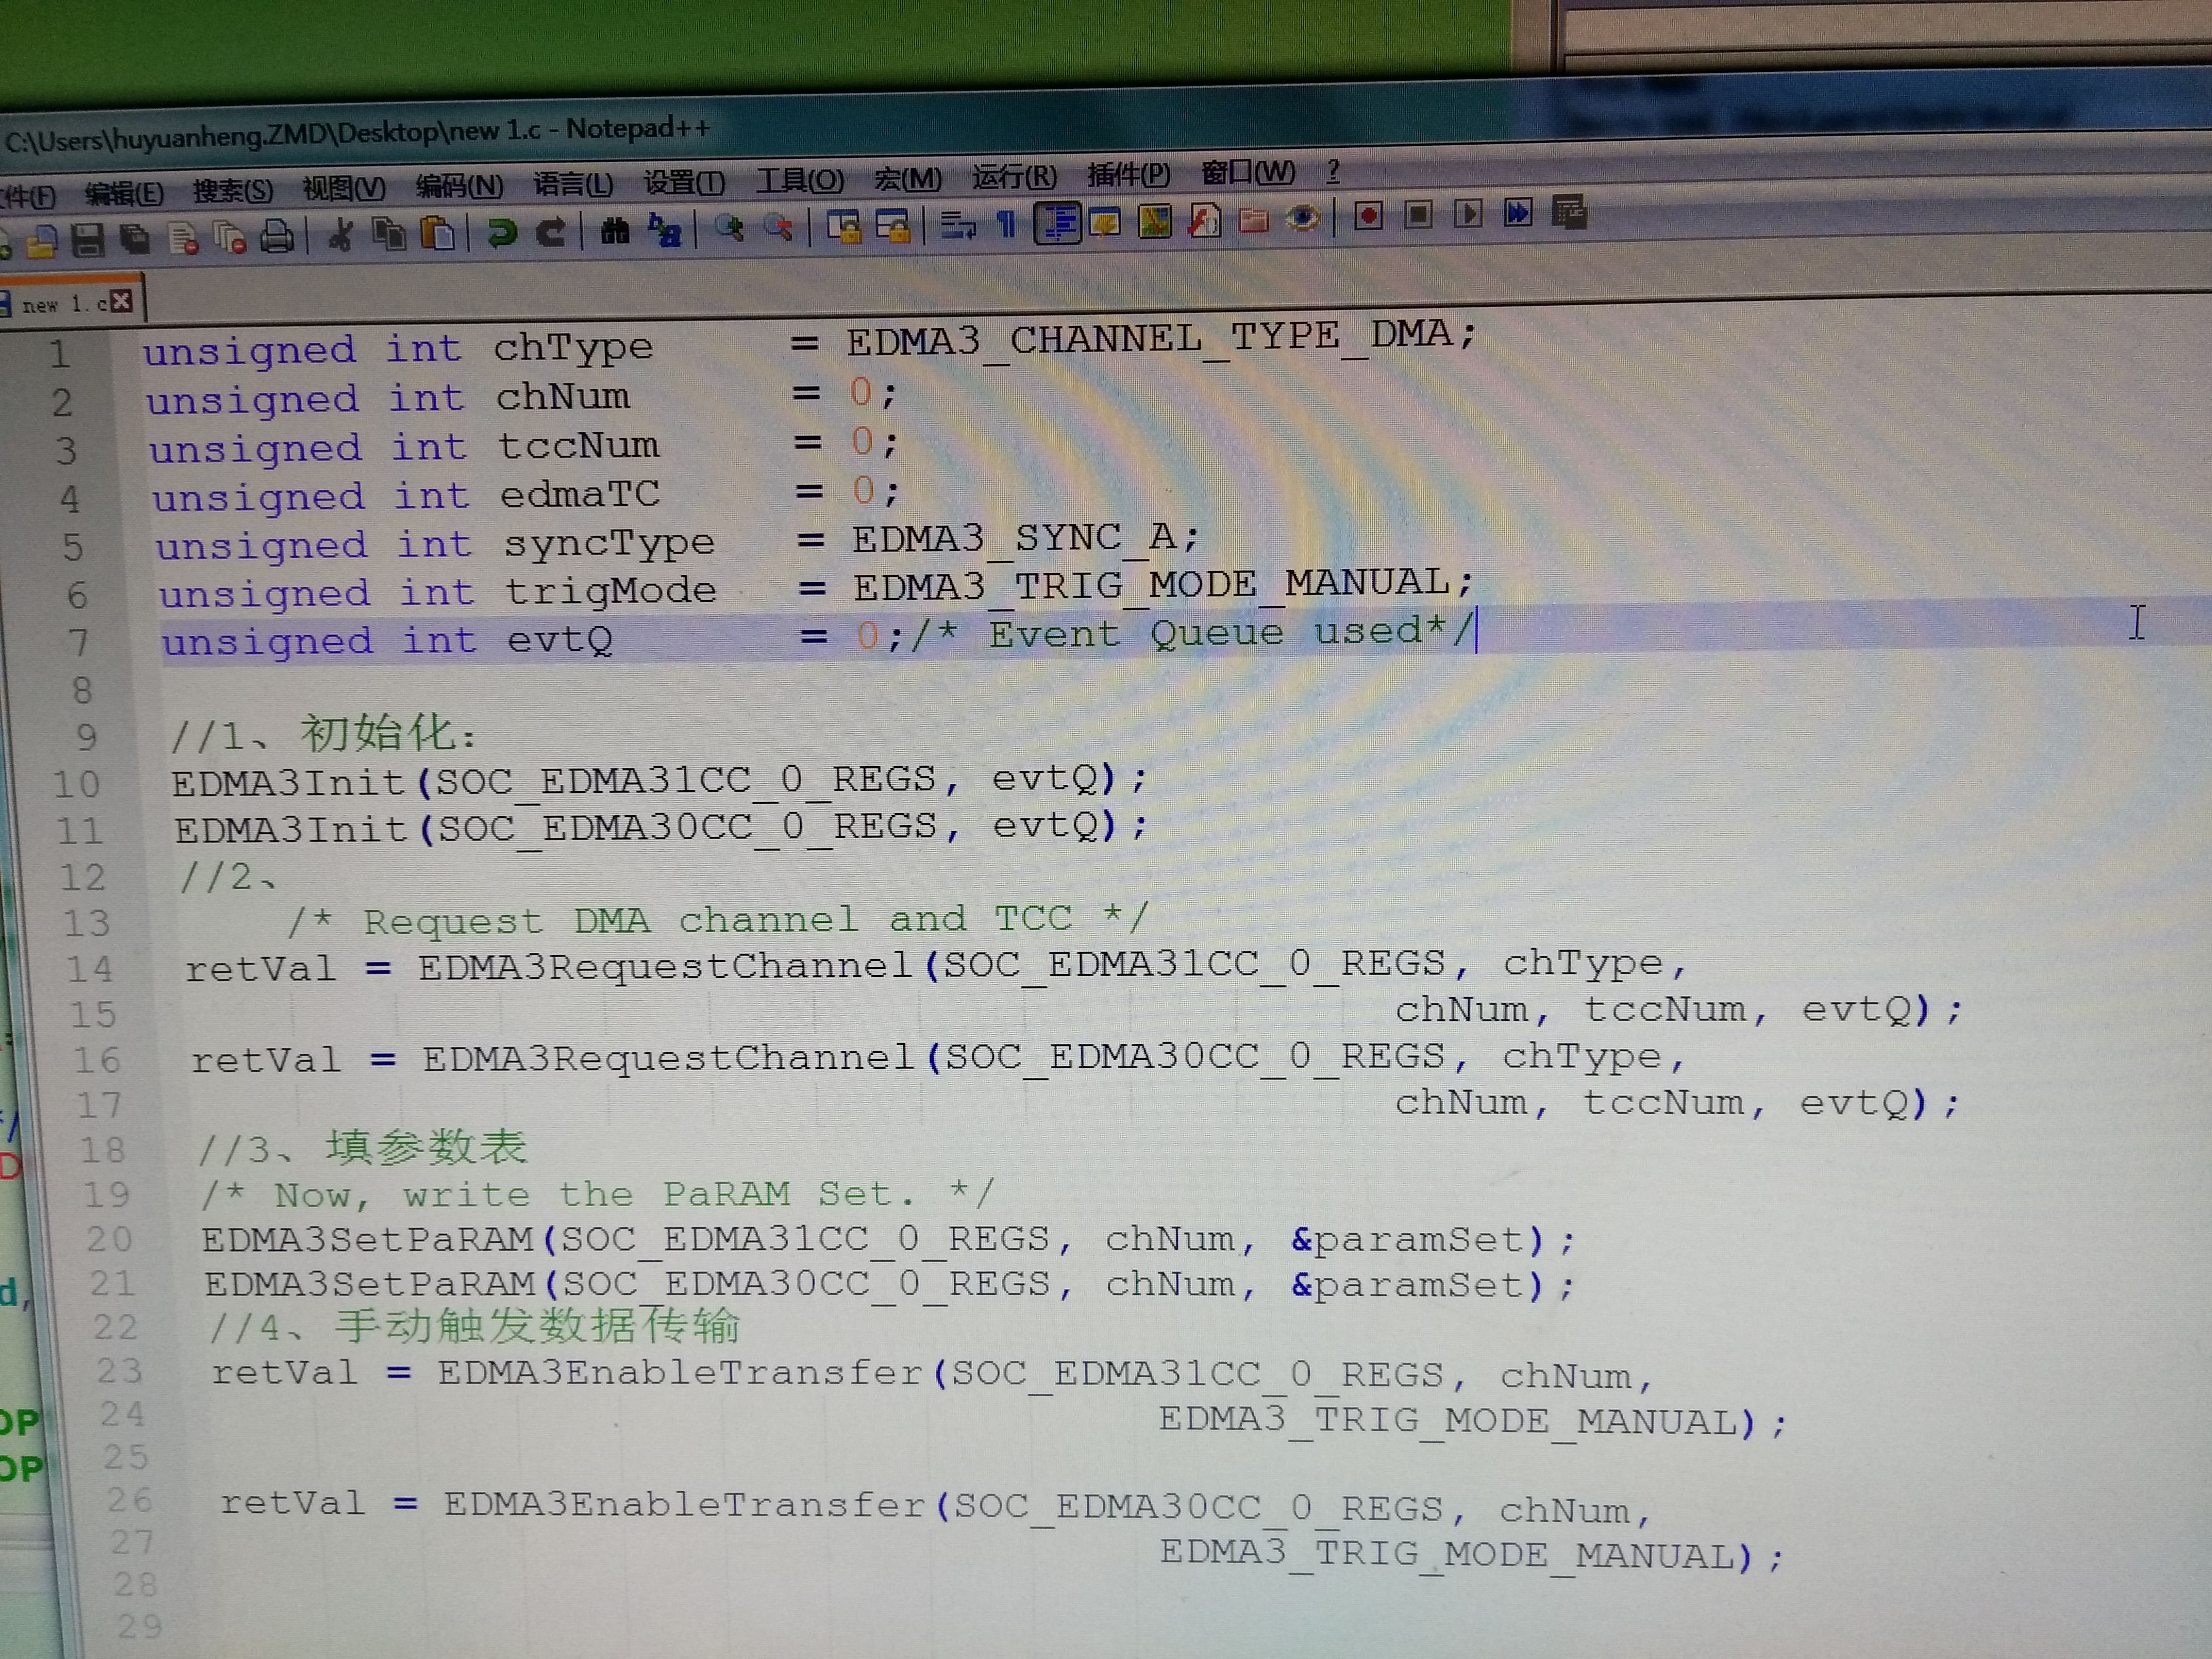Screen dimensions: 2212x1659
Task: Click the Redo arrow icon
Action: click(550, 231)
